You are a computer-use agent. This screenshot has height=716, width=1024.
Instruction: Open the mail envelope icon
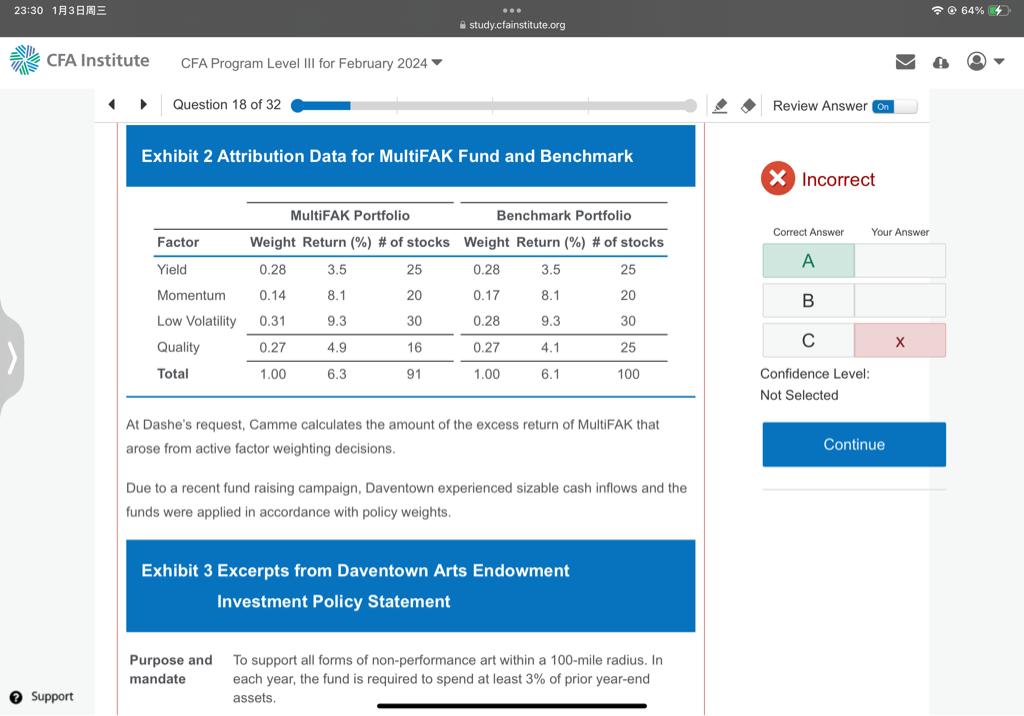(x=905, y=62)
